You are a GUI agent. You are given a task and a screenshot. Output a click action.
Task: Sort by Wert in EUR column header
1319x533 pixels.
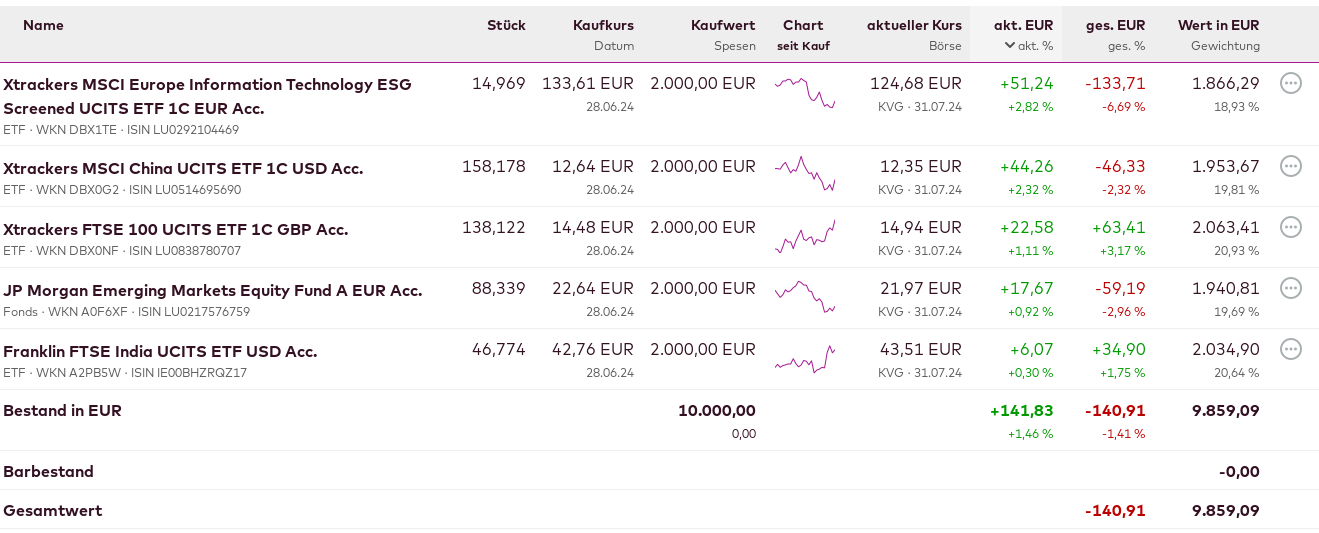[x=1218, y=25]
